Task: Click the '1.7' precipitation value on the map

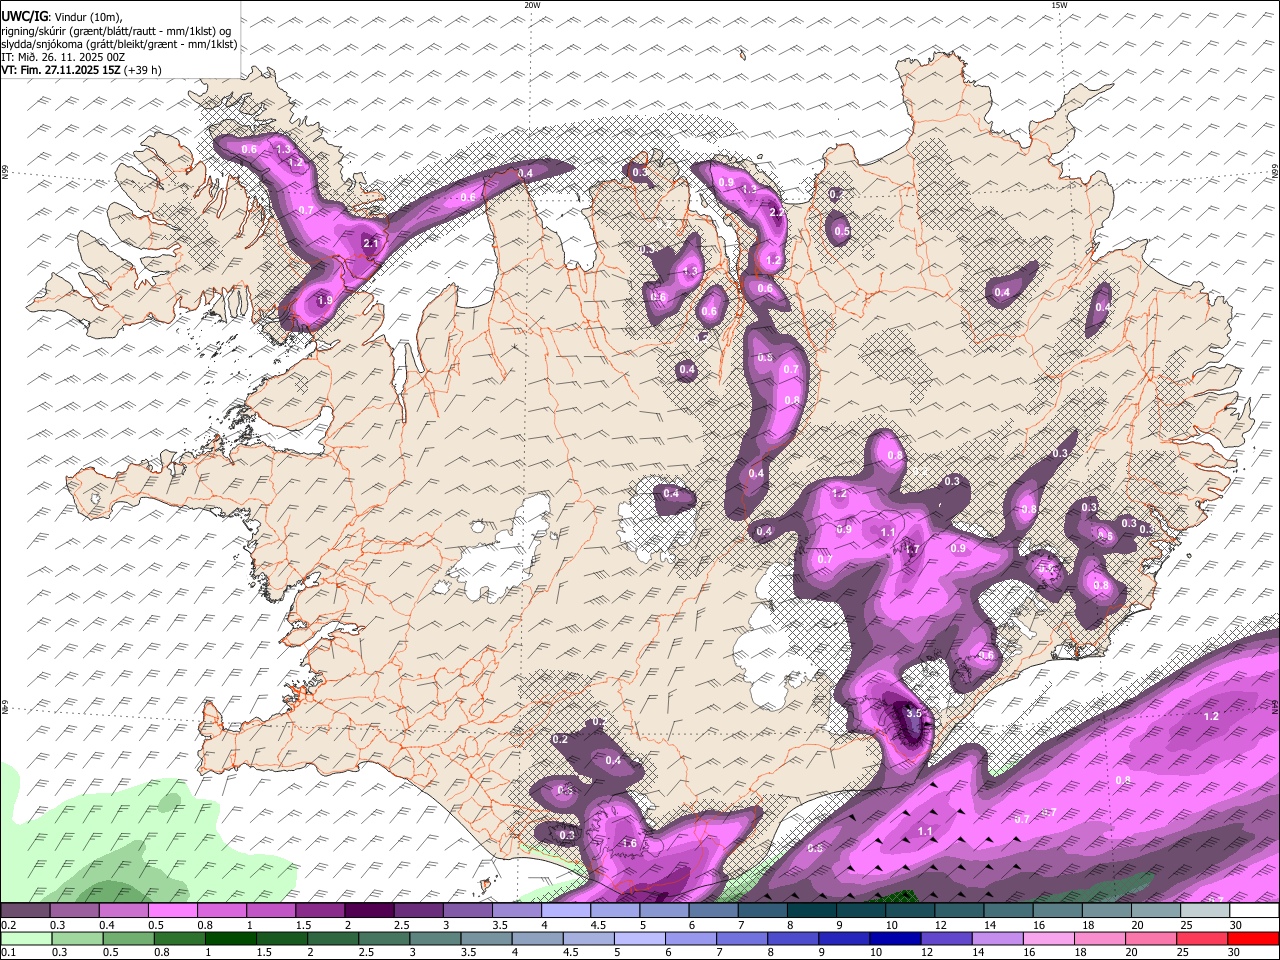Action: click(x=911, y=549)
